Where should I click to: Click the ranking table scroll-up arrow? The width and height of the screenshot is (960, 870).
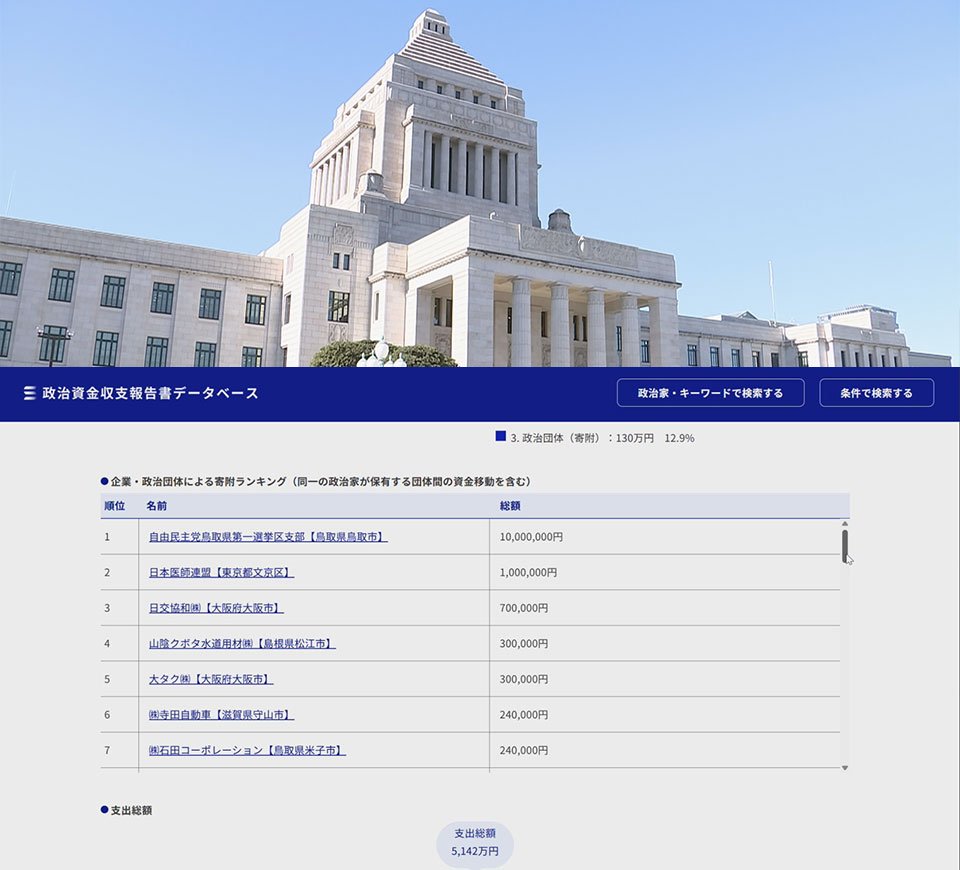[845, 524]
